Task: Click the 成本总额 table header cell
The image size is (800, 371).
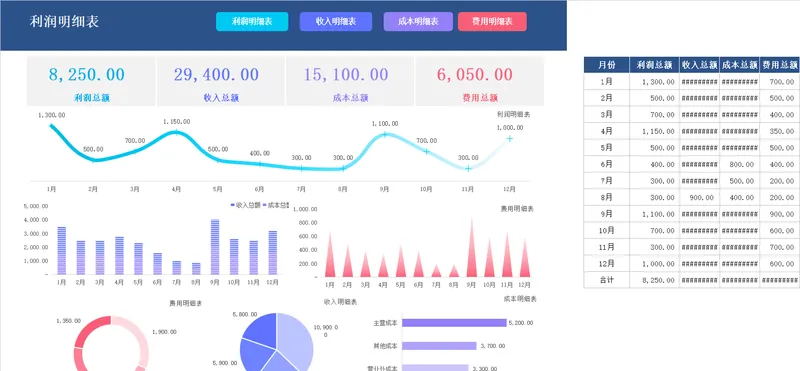Action: click(x=739, y=65)
